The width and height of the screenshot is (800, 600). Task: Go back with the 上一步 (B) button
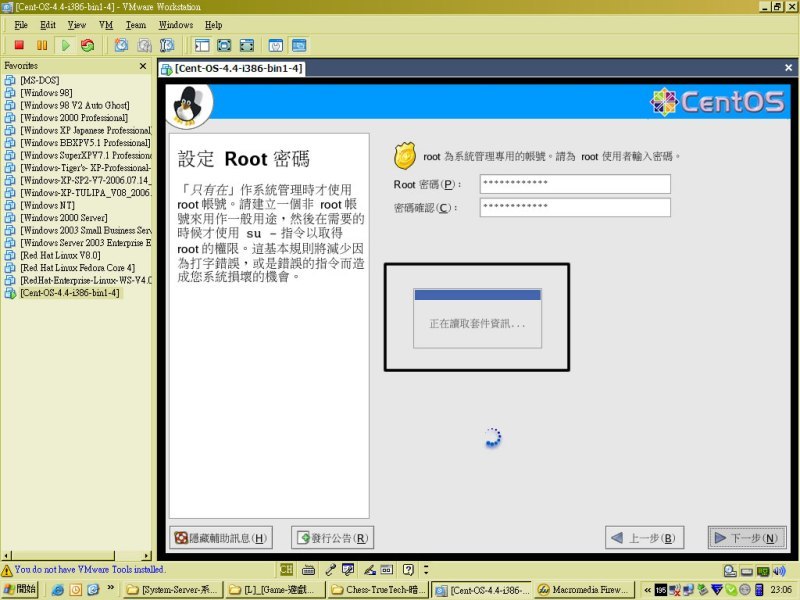pyautogui.click(x=644, y=538)
